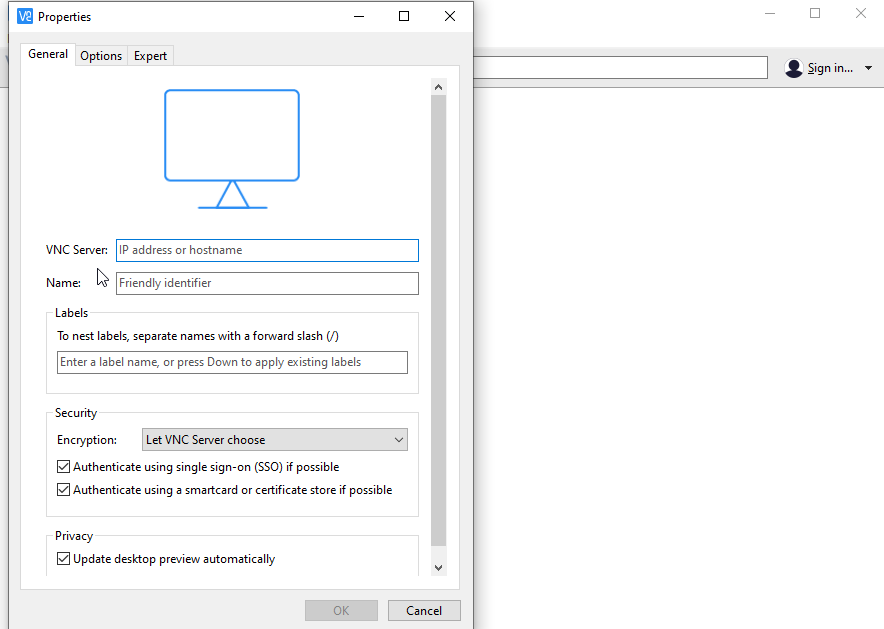Viewport: 884px width, 629px height.
Task: Click the user avatar icon beside Sign in
Action: coord(794,68)
